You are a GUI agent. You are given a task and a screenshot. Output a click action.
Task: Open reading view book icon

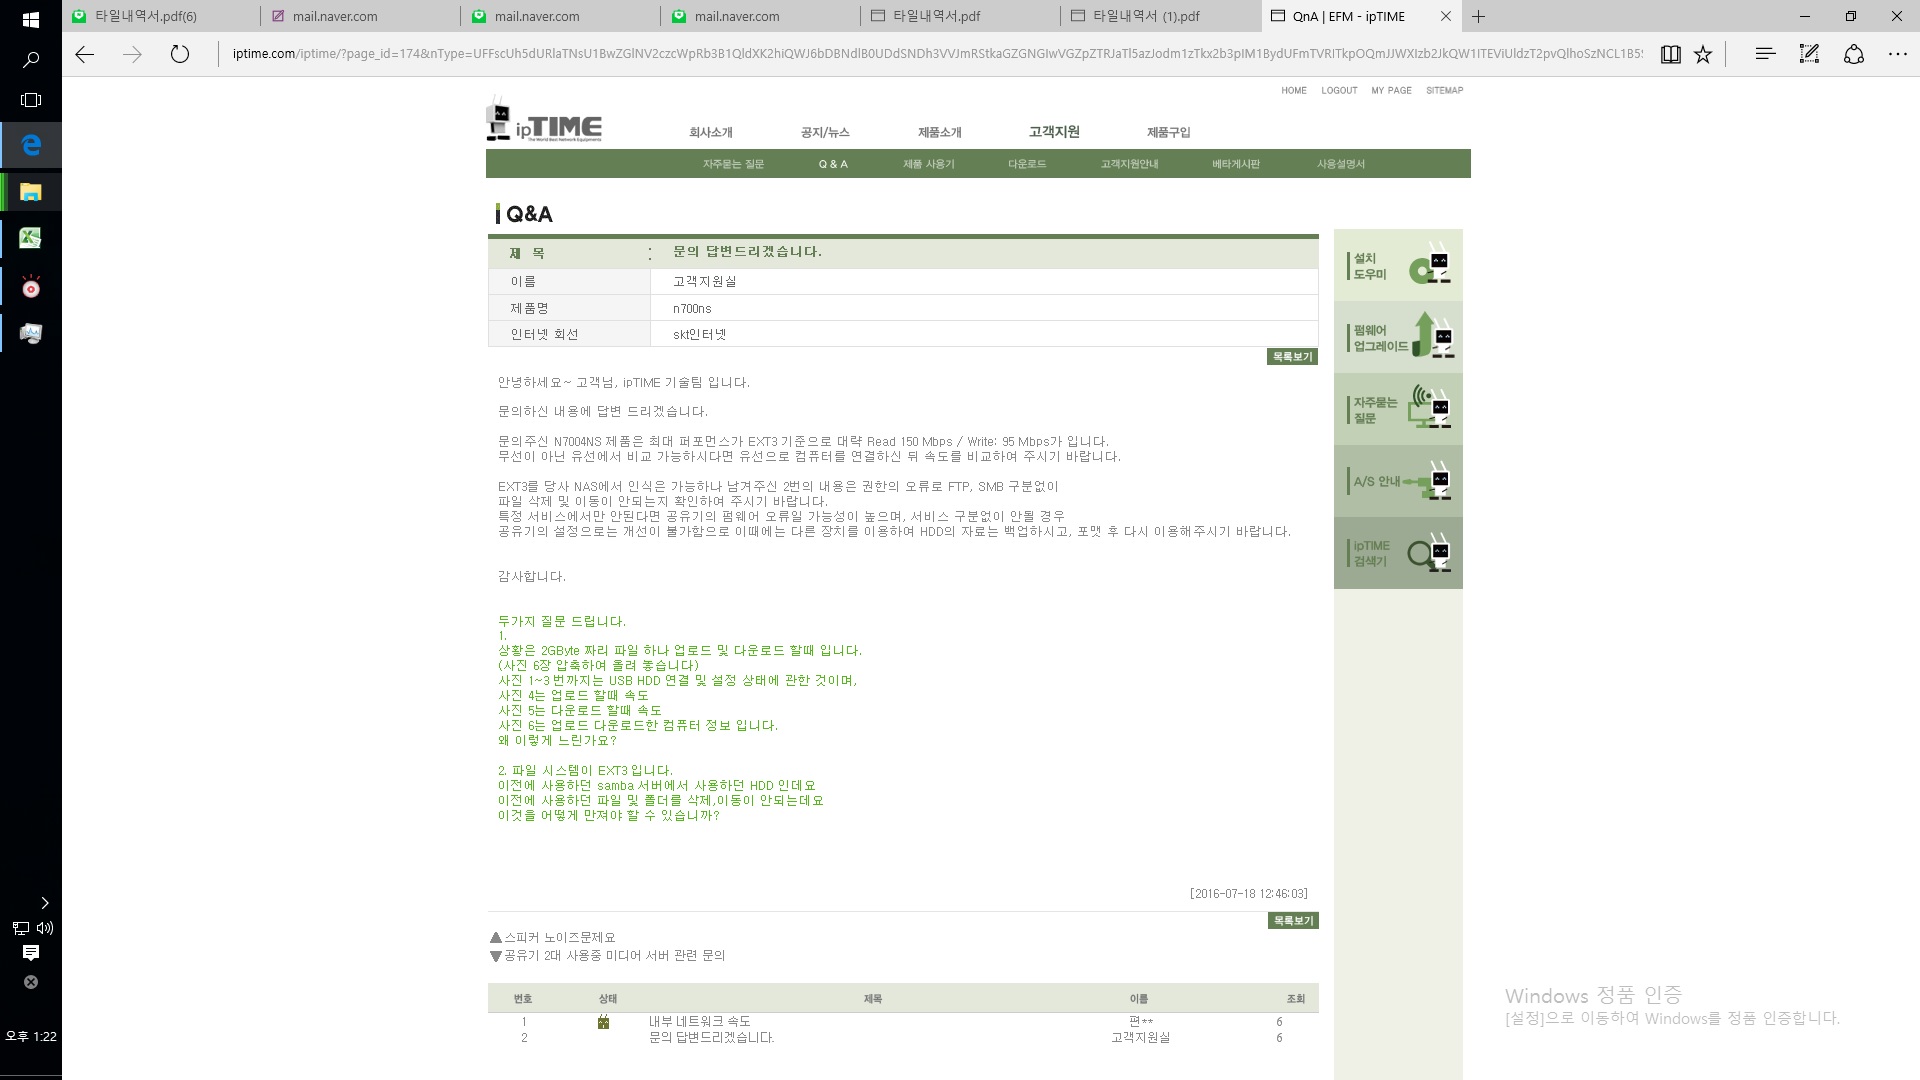[x=1670, y=54]
